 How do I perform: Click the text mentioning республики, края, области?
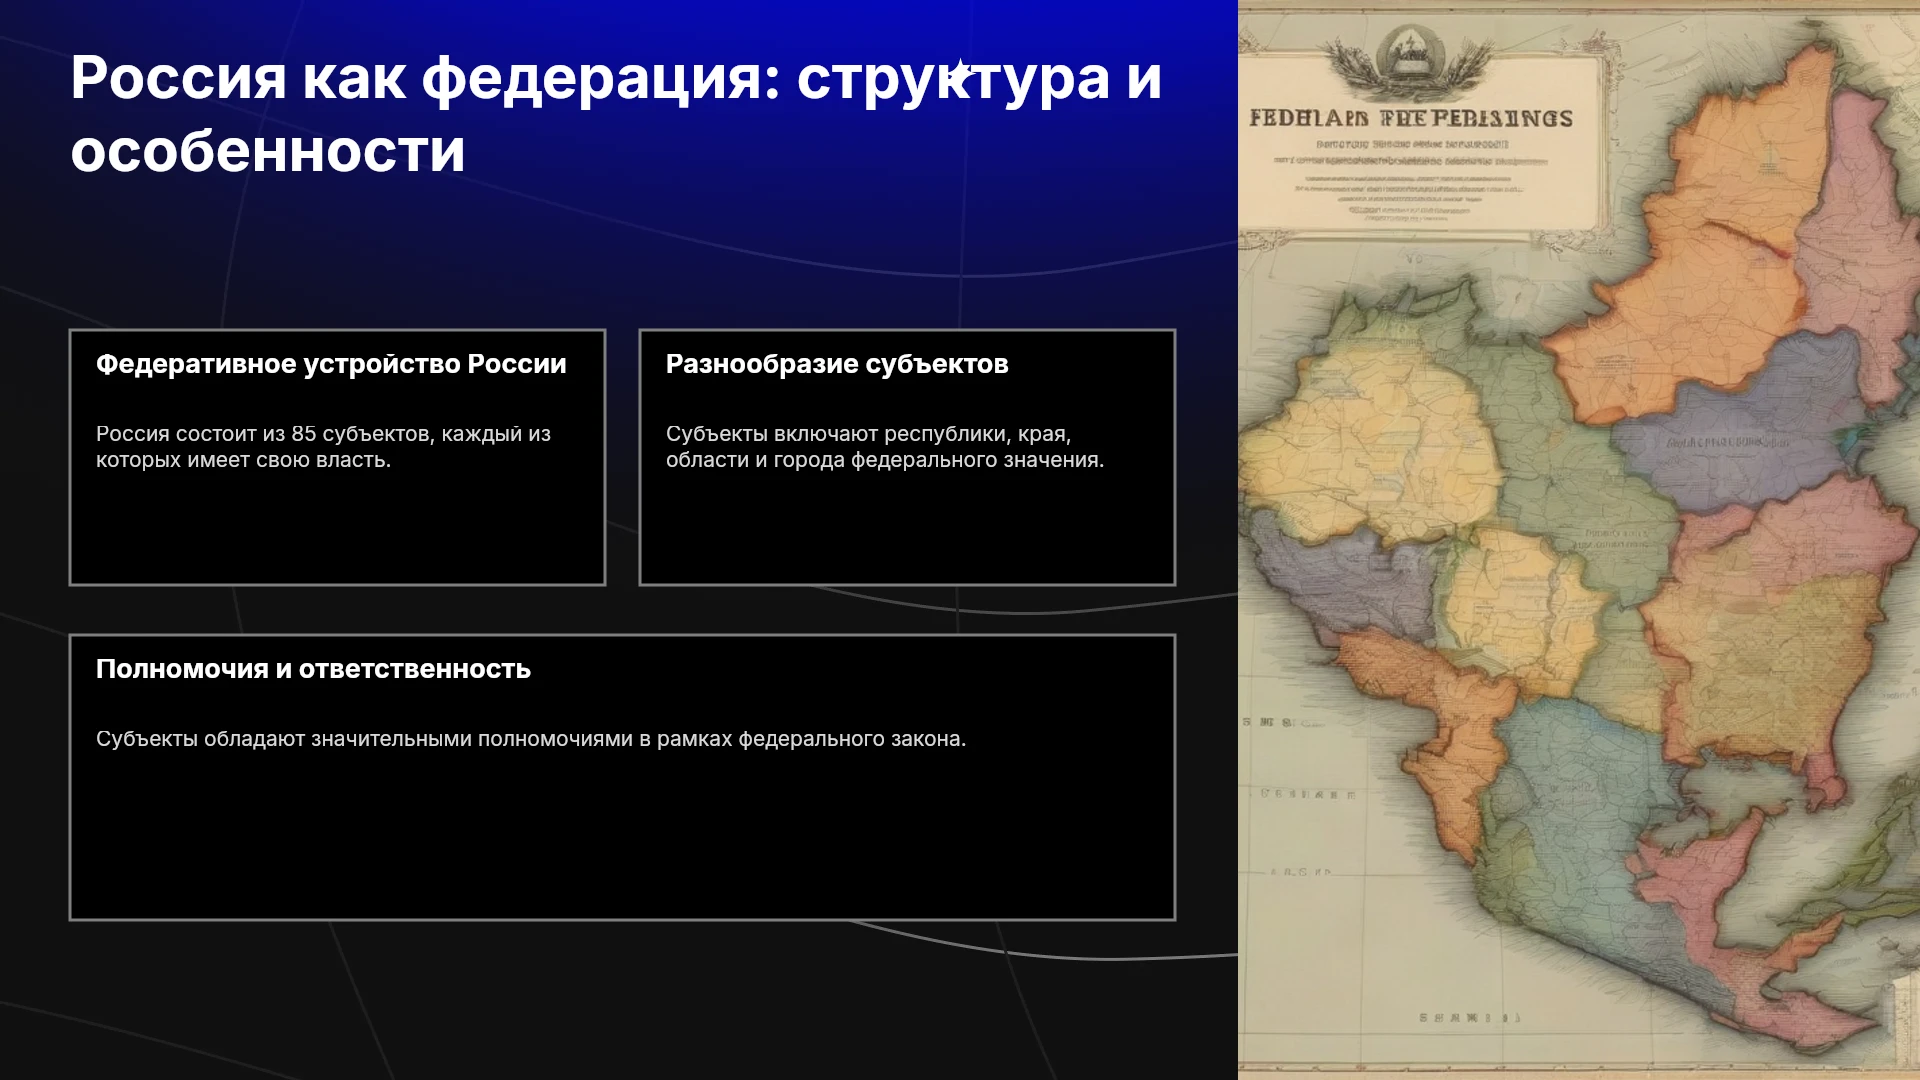pyautogui.click(x=885, y=447)
